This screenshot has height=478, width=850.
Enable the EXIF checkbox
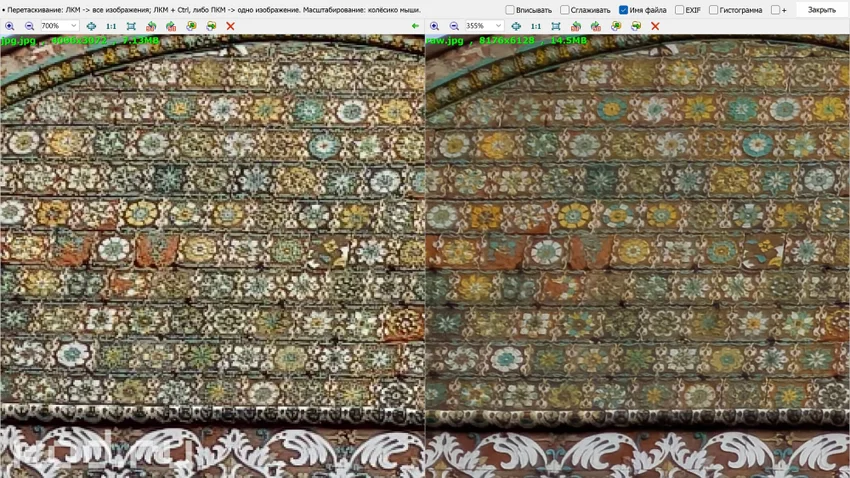pyautogui.click(x=680, y=10)
